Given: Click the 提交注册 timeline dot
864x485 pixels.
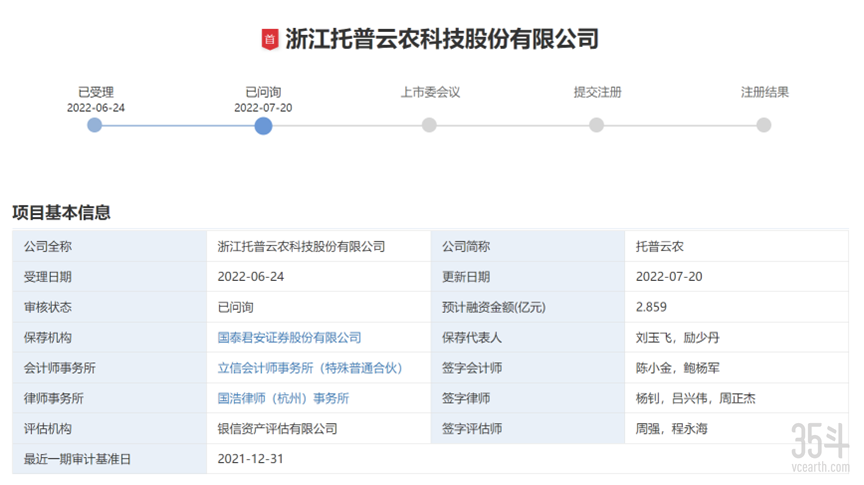Looking at the screenshot, I should coord(596,125).
